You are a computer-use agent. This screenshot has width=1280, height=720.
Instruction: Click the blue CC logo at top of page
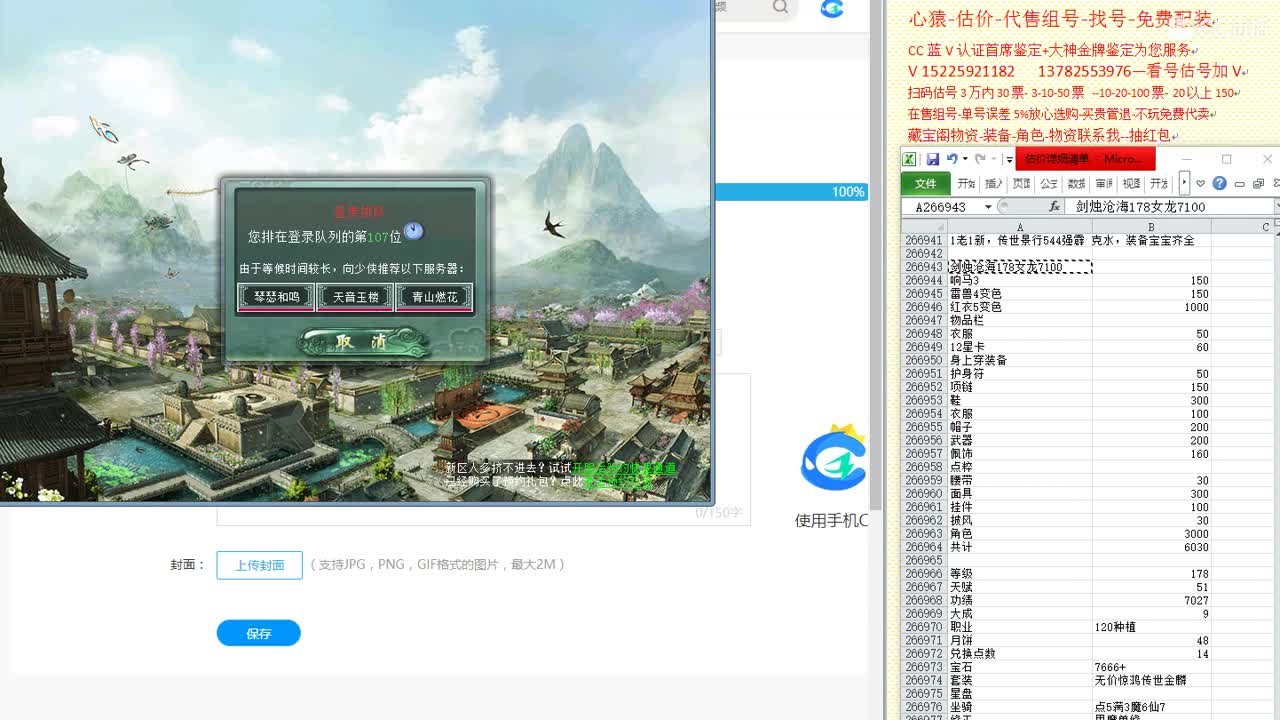(832, 8)
